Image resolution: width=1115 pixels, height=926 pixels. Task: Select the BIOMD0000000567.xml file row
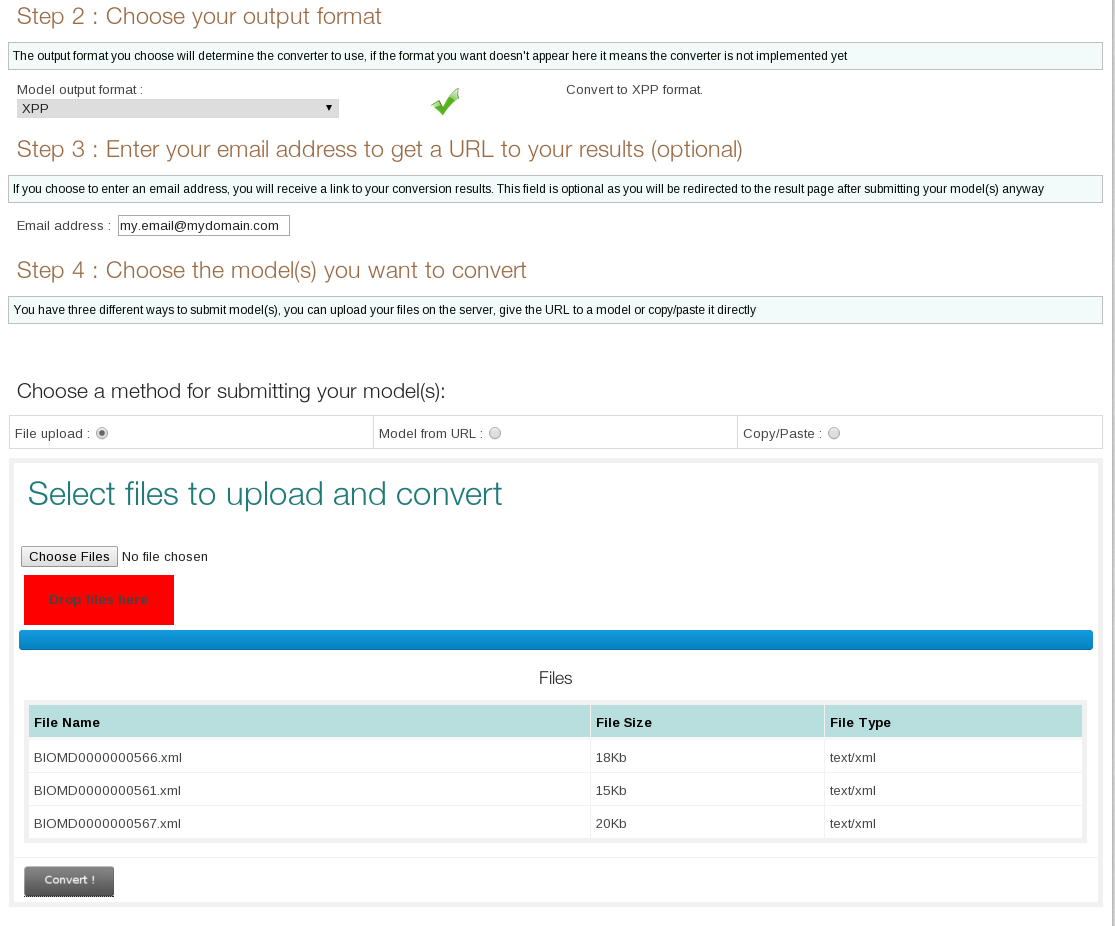[x=109, y=823]
